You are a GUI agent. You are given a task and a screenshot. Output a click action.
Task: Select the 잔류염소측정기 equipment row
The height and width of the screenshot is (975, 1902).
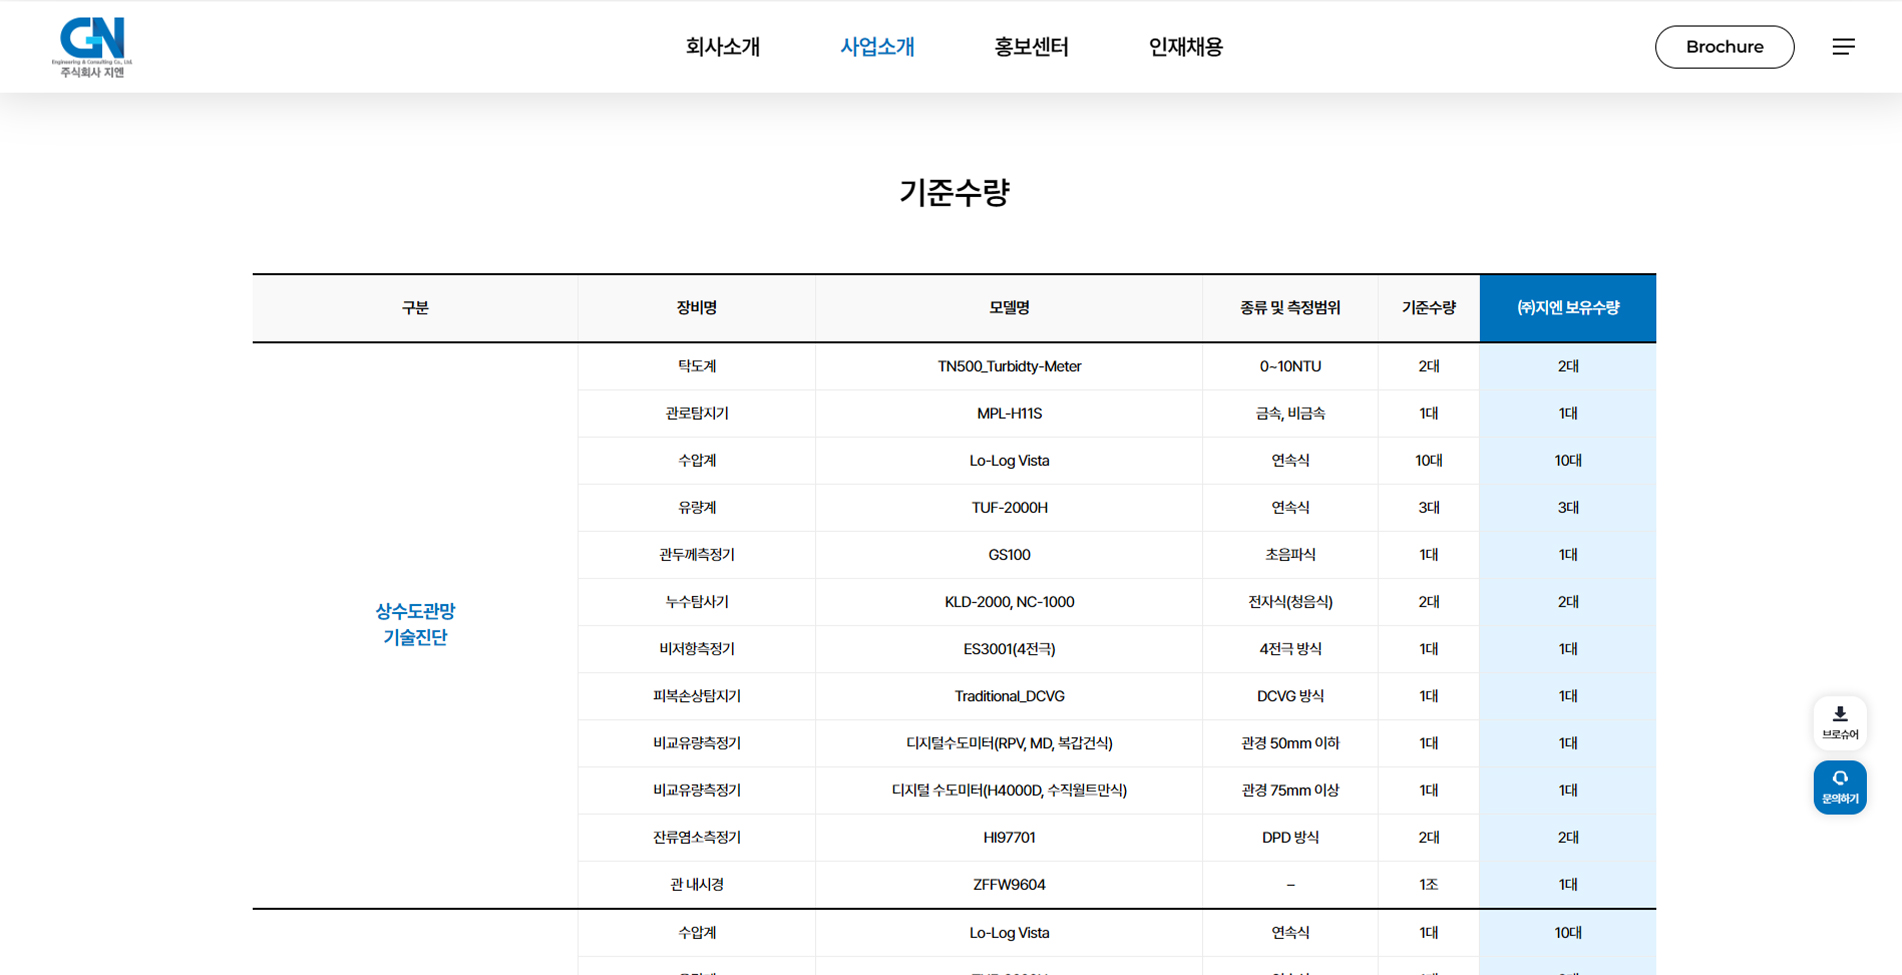tap(696, 837)
